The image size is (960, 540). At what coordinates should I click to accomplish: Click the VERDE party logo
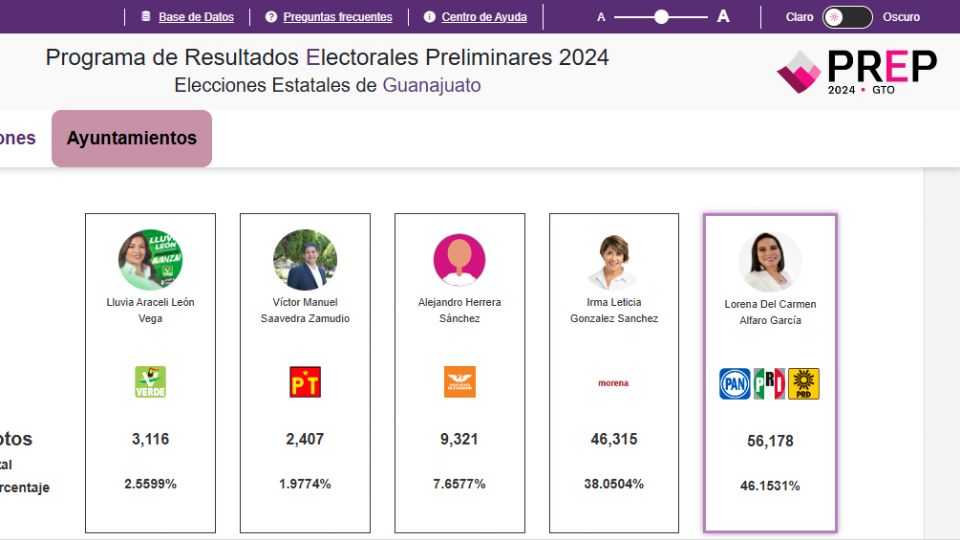pos(150,382)
